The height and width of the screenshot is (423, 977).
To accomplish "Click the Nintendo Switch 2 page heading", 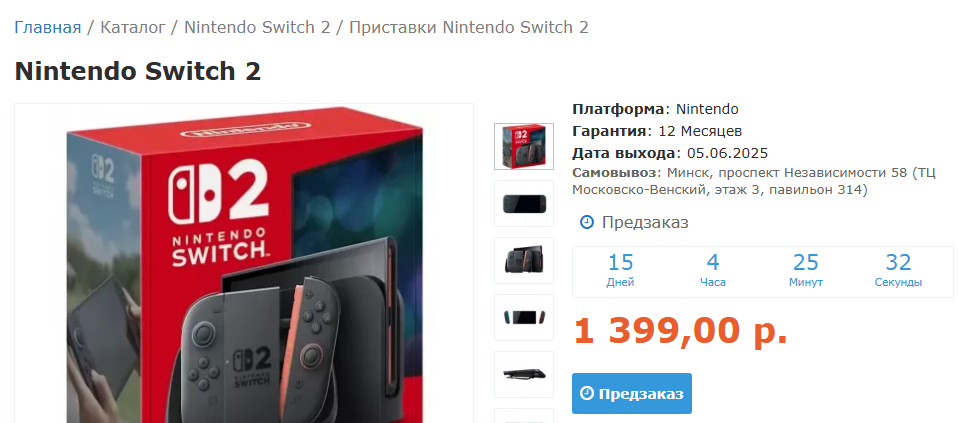I will tap(138, 71).
